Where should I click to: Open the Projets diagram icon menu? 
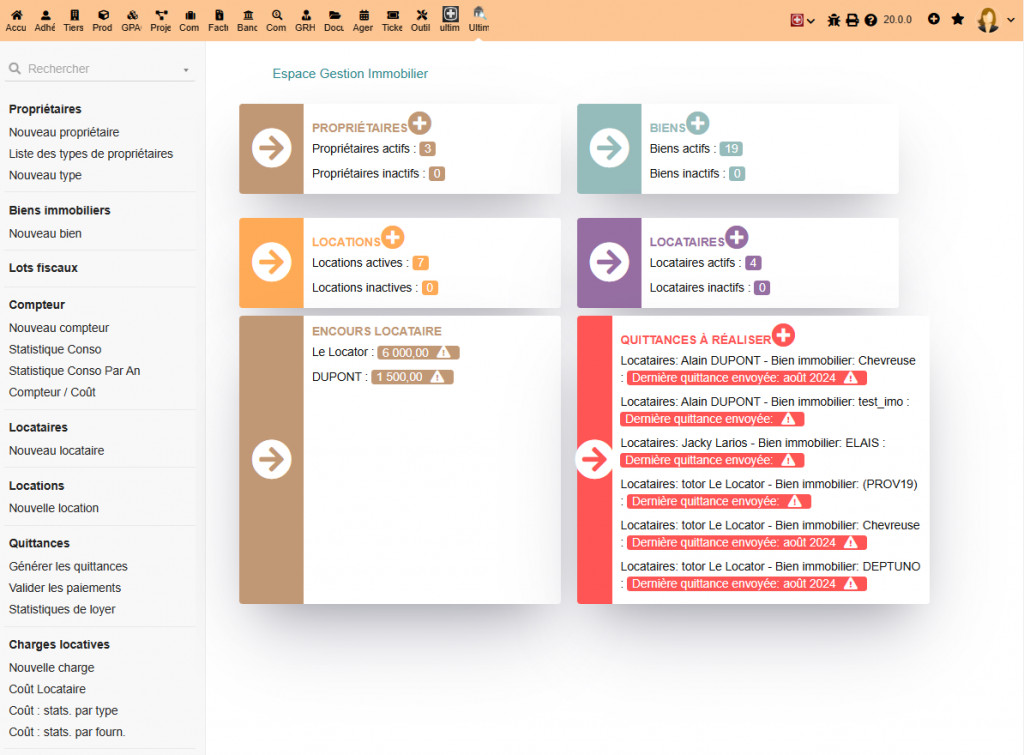click(161, 20)
